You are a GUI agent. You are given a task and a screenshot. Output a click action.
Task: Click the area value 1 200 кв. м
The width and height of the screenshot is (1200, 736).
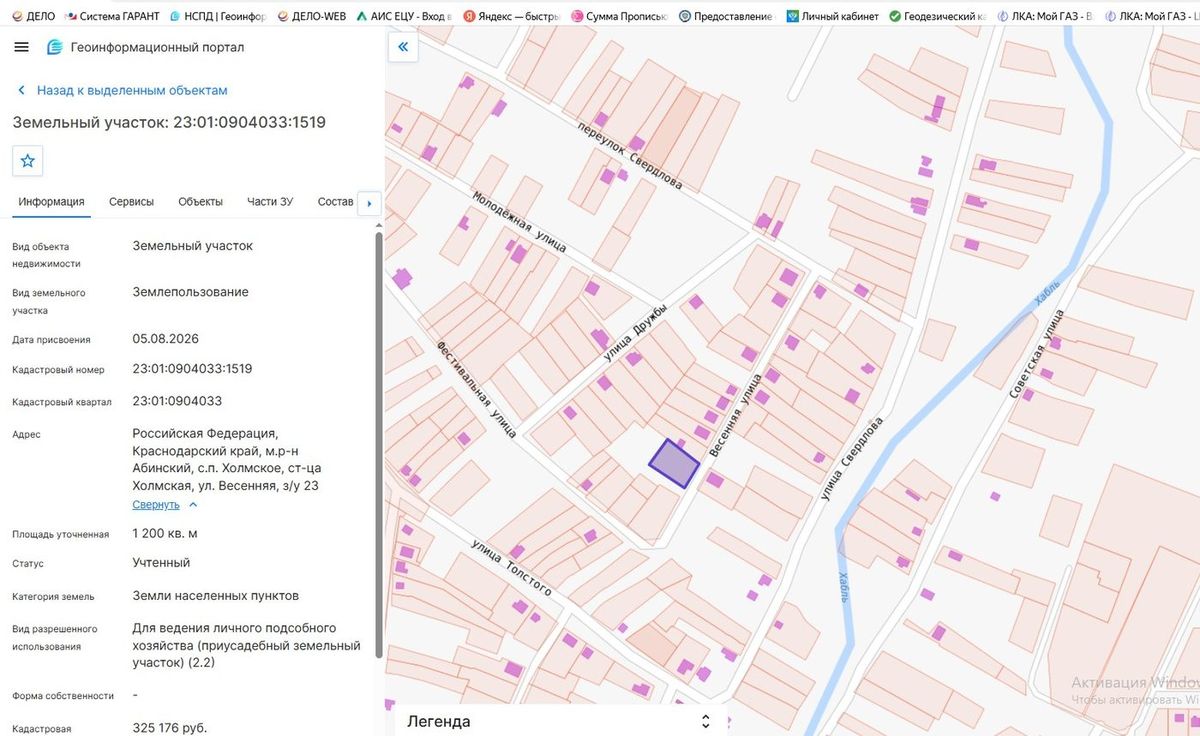[165, 533]
